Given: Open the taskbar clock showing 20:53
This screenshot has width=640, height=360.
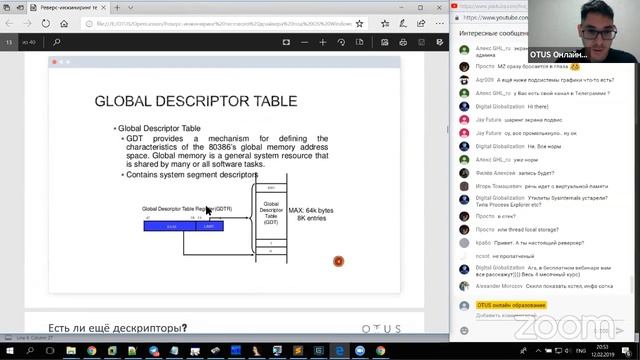Looking at the screenshot, I should pyautogui.click(x=602, y=351).
